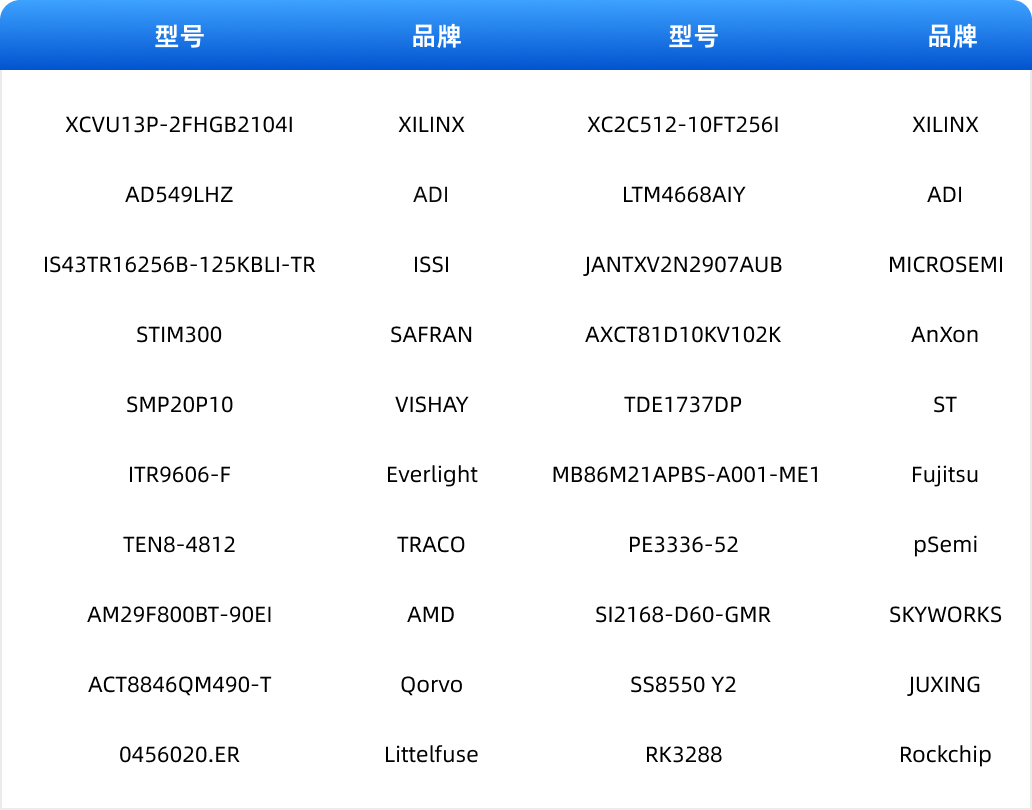Open the ITR9606-F part entry

[x=179, y=475]
